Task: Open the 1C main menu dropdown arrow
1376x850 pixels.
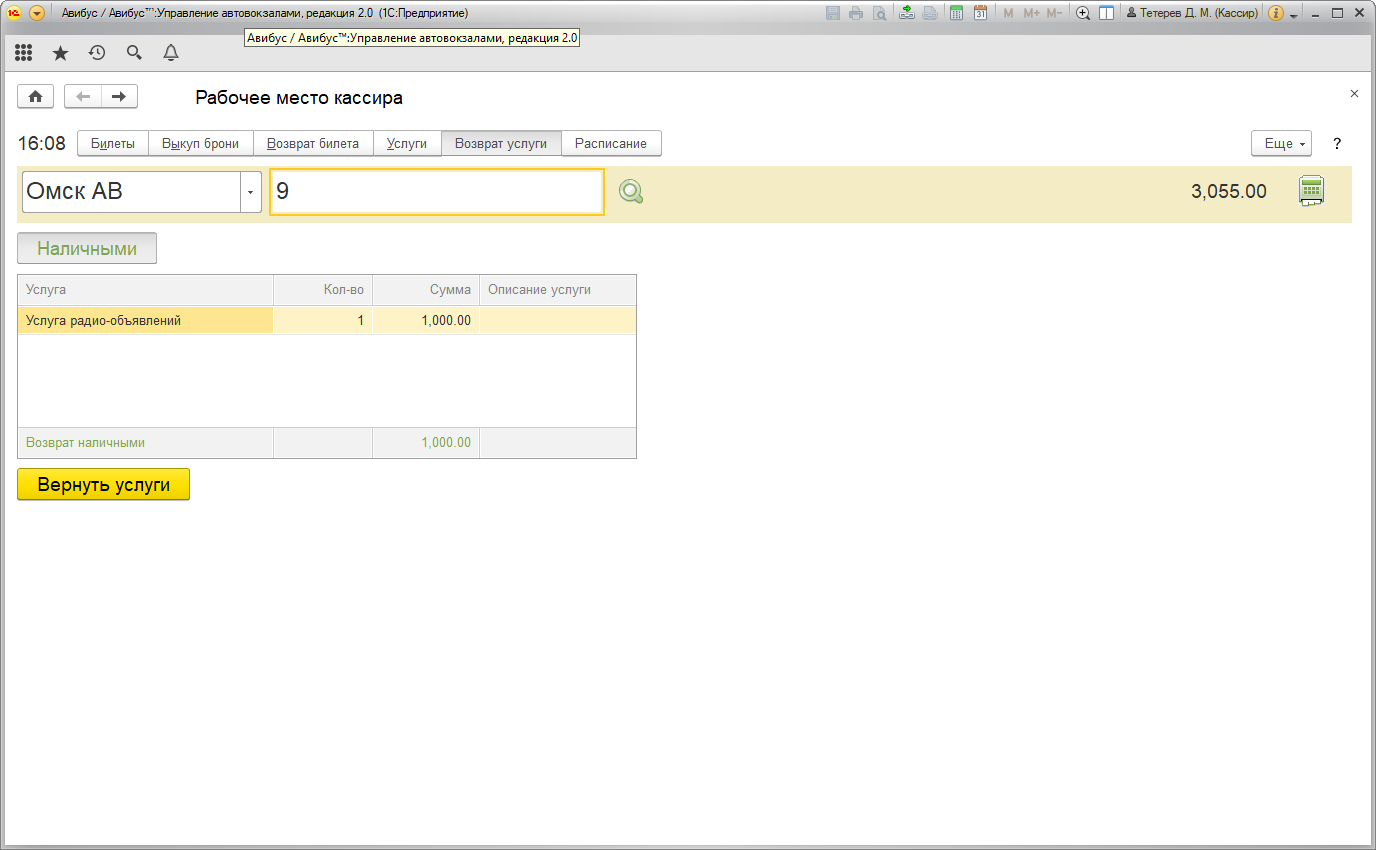Action: point(37,13)
